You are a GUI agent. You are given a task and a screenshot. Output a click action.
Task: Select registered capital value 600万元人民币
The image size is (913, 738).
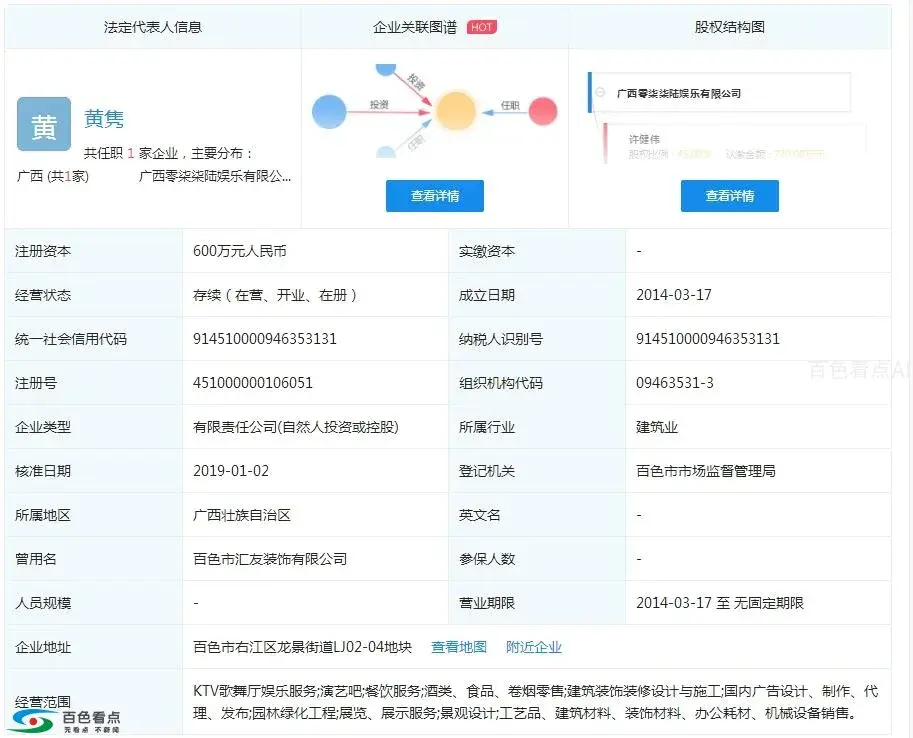240,251
